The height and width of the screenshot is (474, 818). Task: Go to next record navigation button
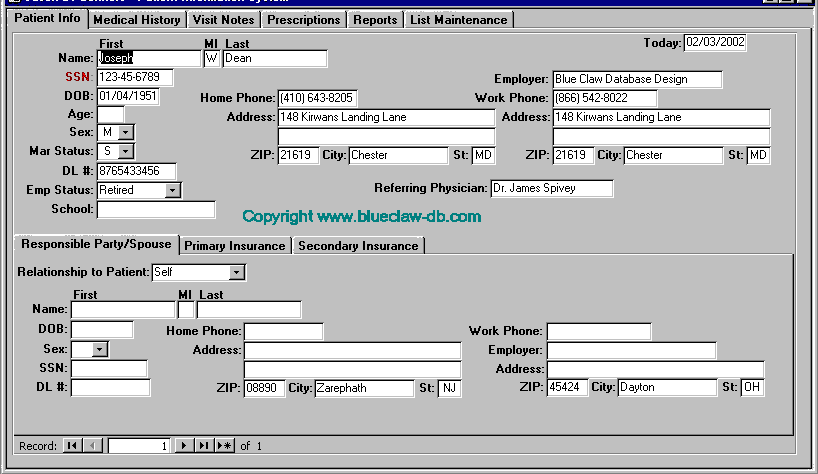184,446
